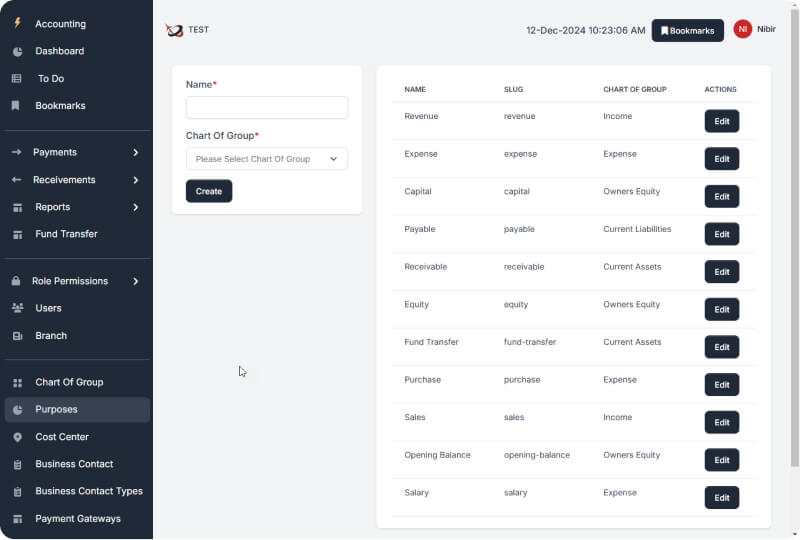Click the Branch icon in sidebar
800x540 pixels.
coord(17,336)
